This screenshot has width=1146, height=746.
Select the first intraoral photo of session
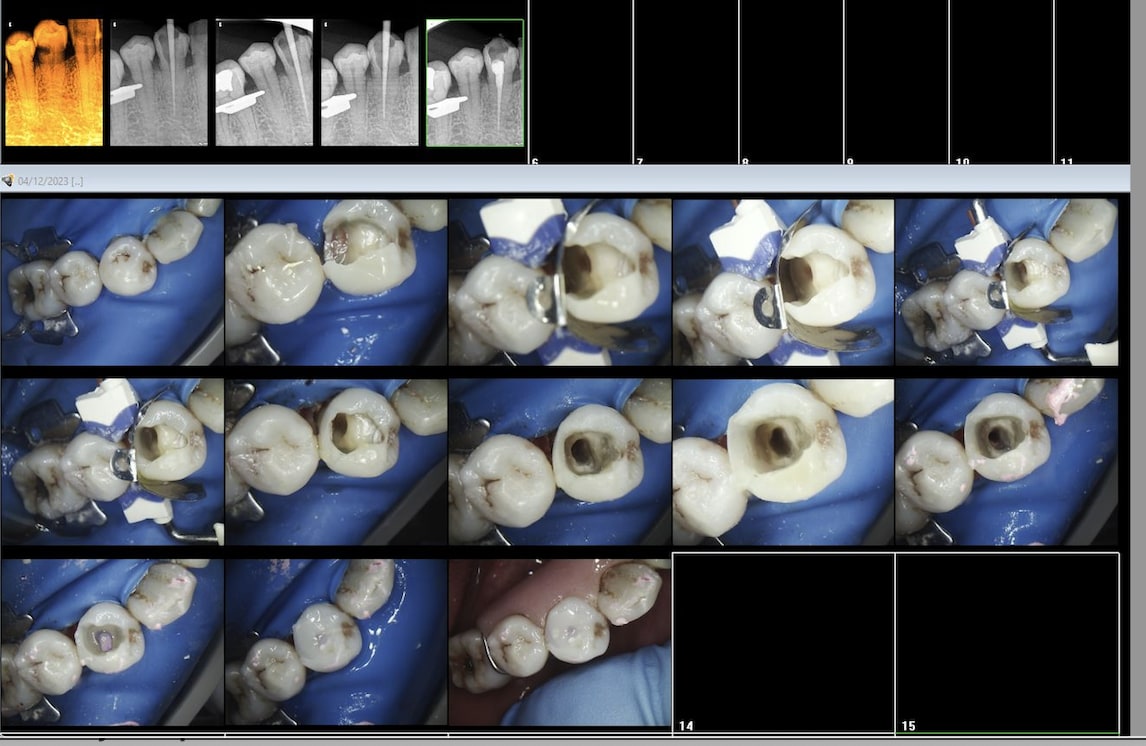click(112, 282)
